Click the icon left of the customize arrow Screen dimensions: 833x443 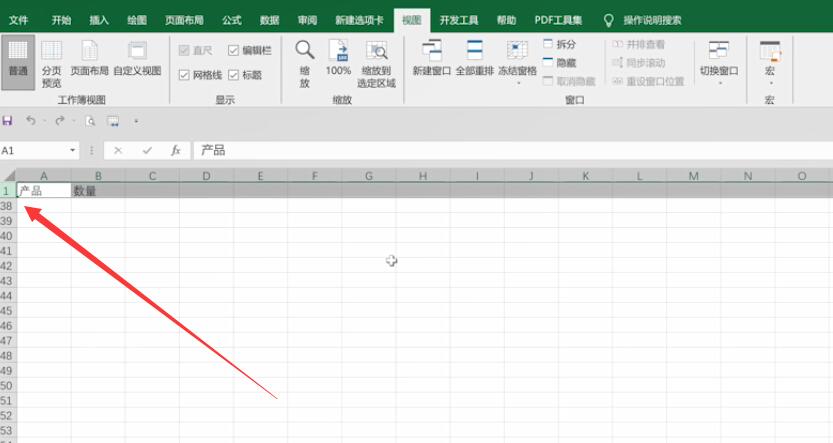(113, 121)
